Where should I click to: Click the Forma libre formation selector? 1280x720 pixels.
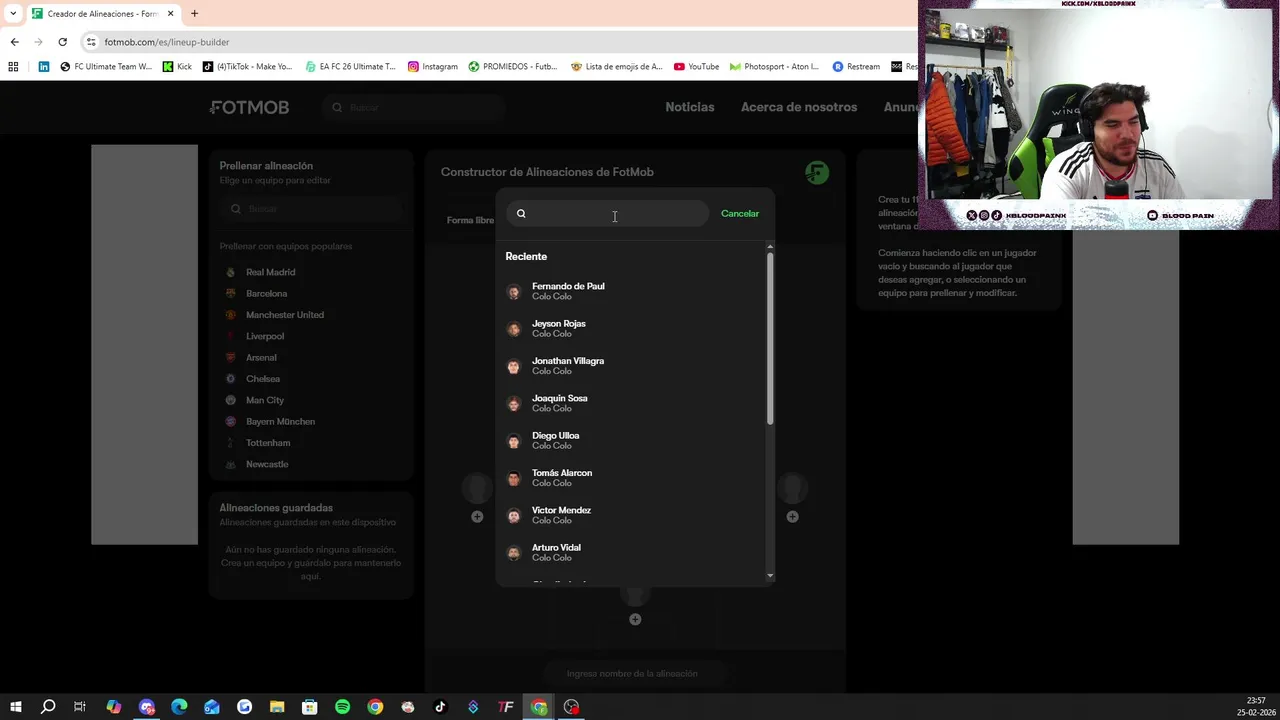tap(470, 220)
